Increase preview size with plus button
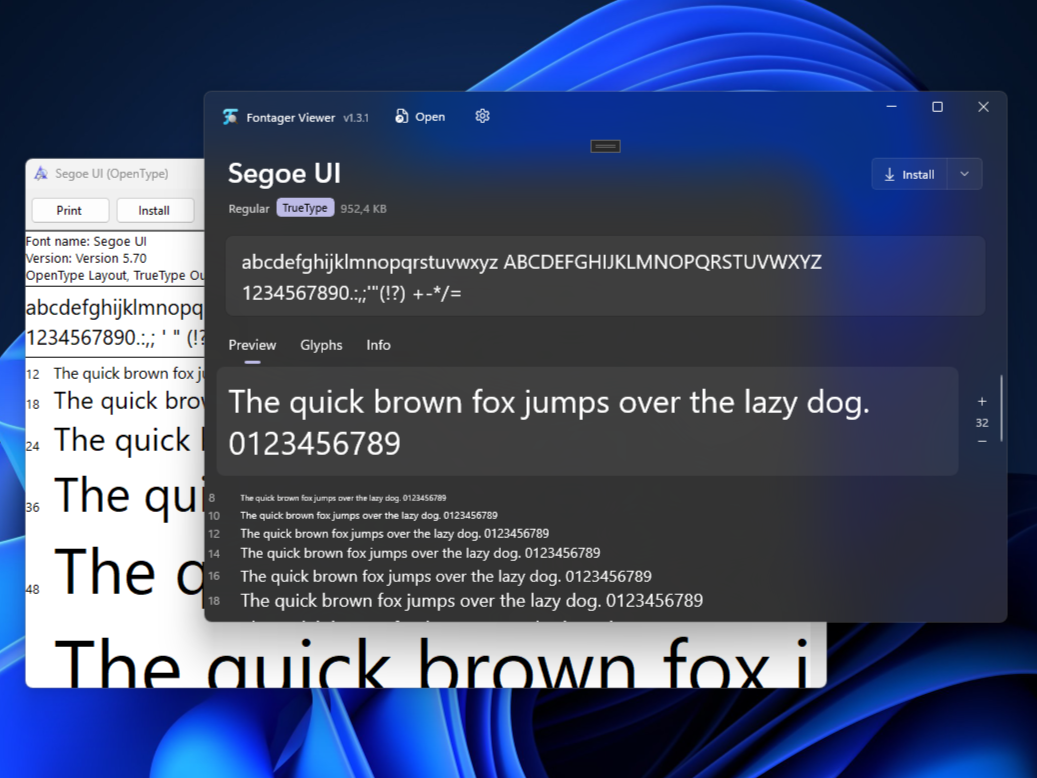Screen dimensions: 1037x778 tap(982, 402)
